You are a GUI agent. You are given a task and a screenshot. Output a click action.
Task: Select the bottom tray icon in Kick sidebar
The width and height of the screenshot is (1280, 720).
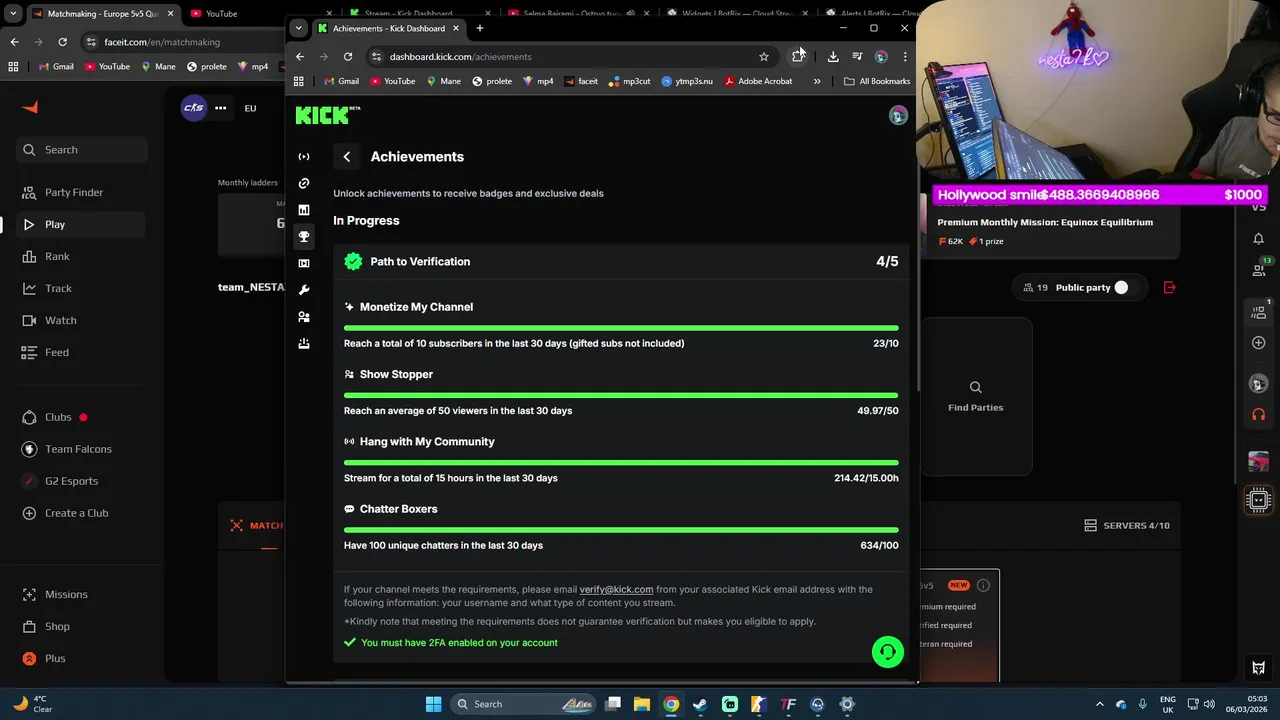(304, 343)
